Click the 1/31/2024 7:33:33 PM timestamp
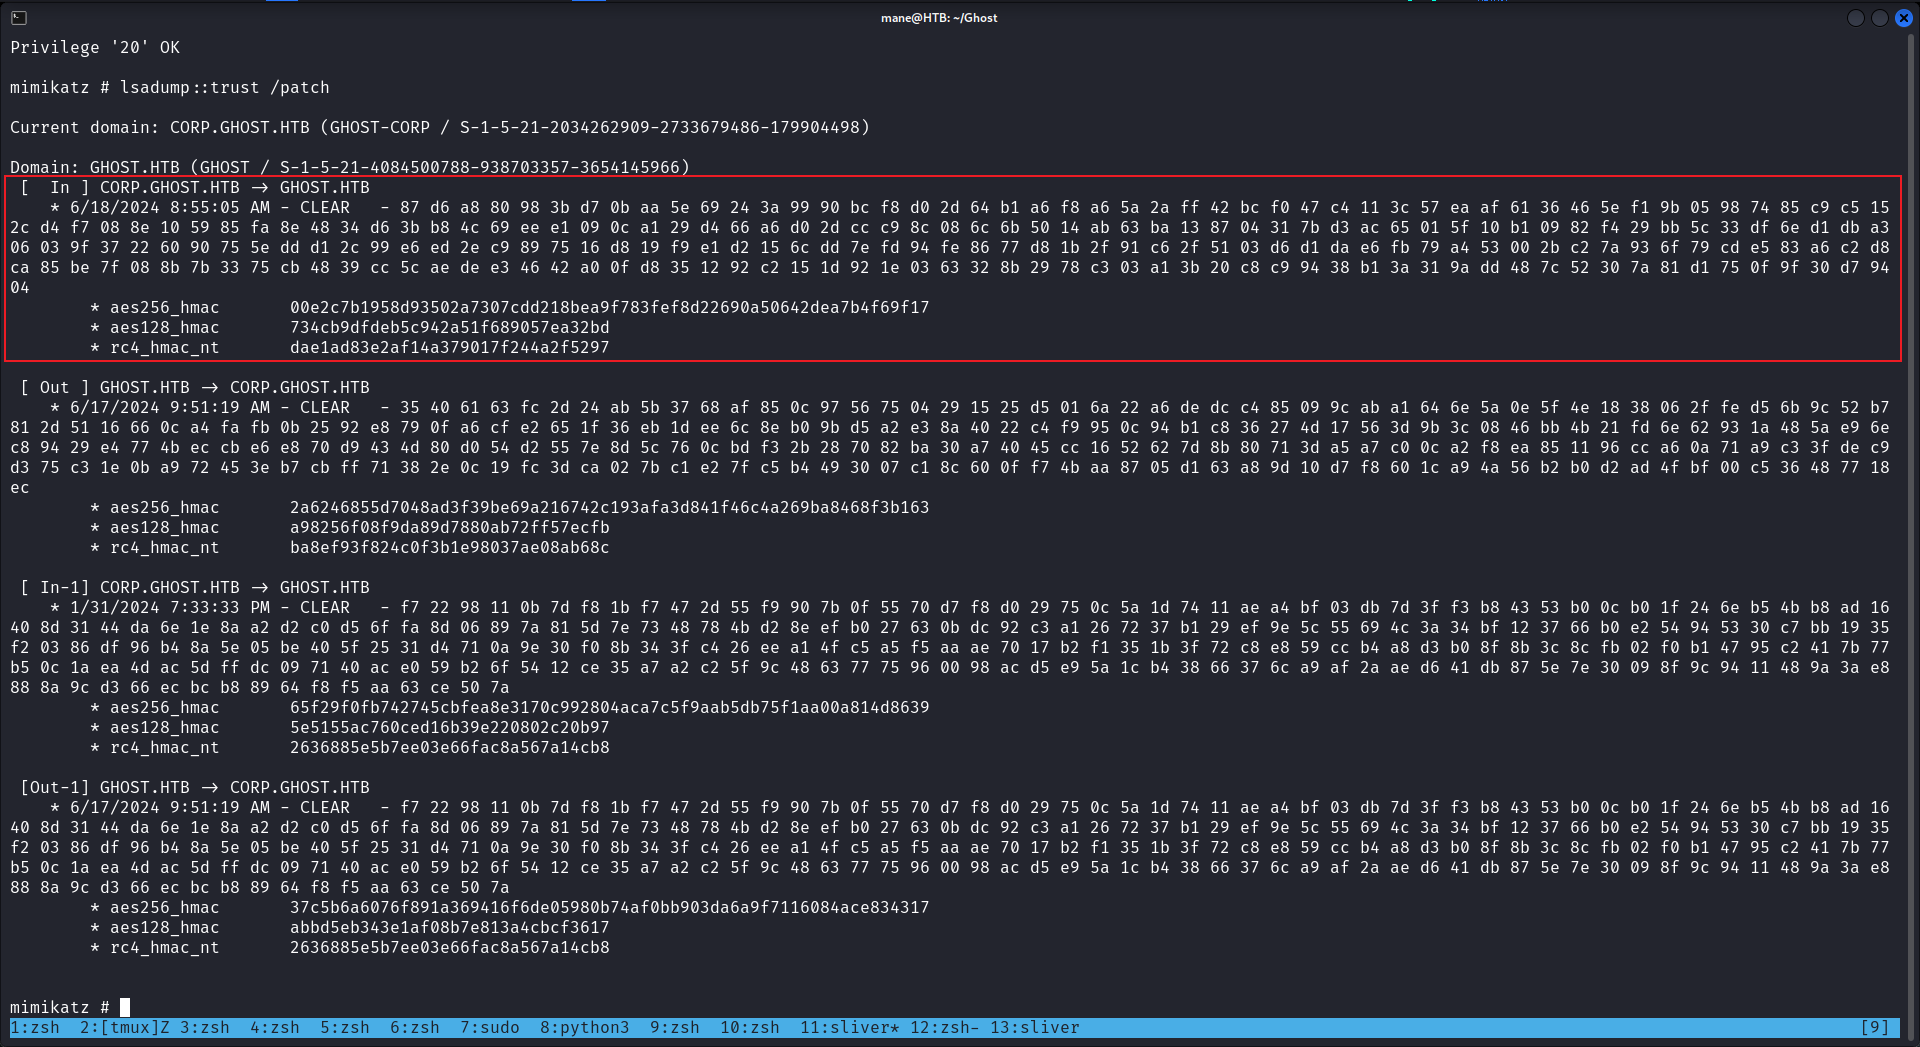 pyautogui.click(x=170, y=607)
